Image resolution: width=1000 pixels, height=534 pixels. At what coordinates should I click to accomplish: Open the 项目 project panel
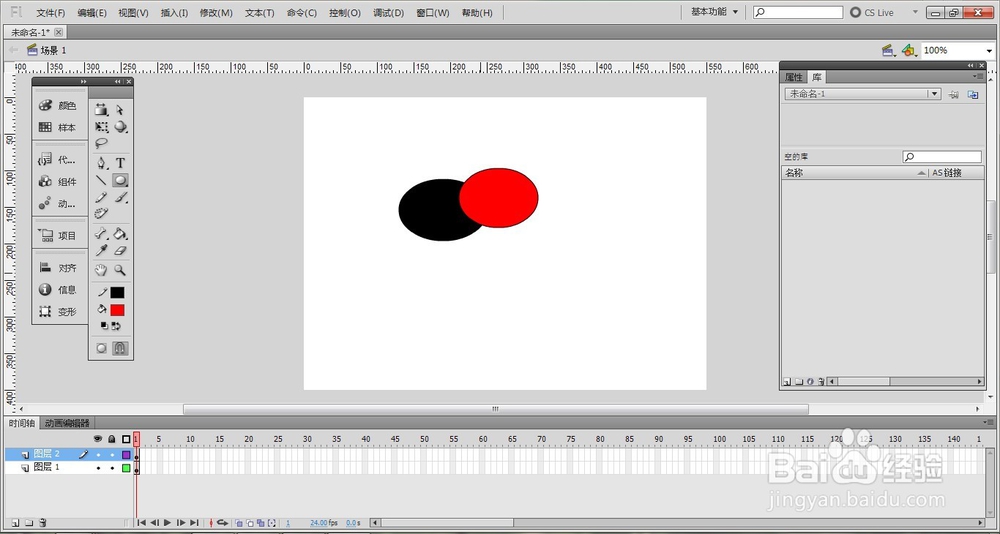(x=57, y=235)
